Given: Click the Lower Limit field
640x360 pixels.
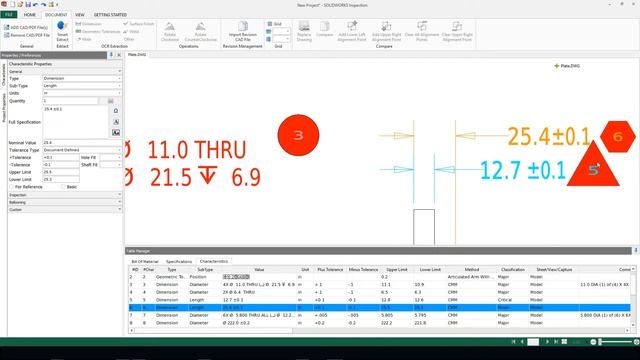Looking at the screenshot, I should coord(61,180).
